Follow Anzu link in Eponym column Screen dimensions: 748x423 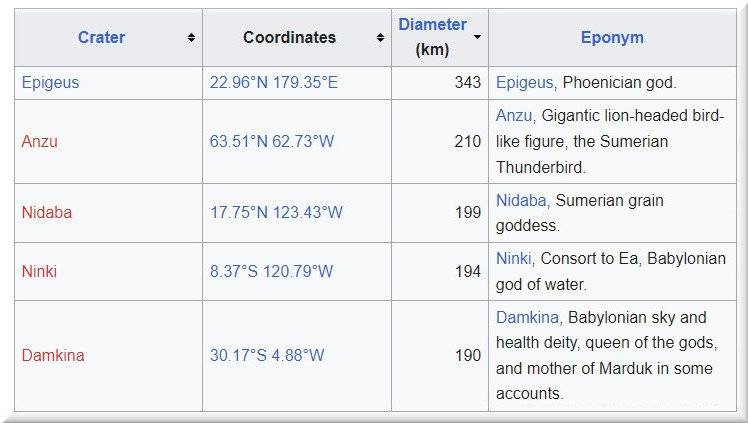coord(514,116)
